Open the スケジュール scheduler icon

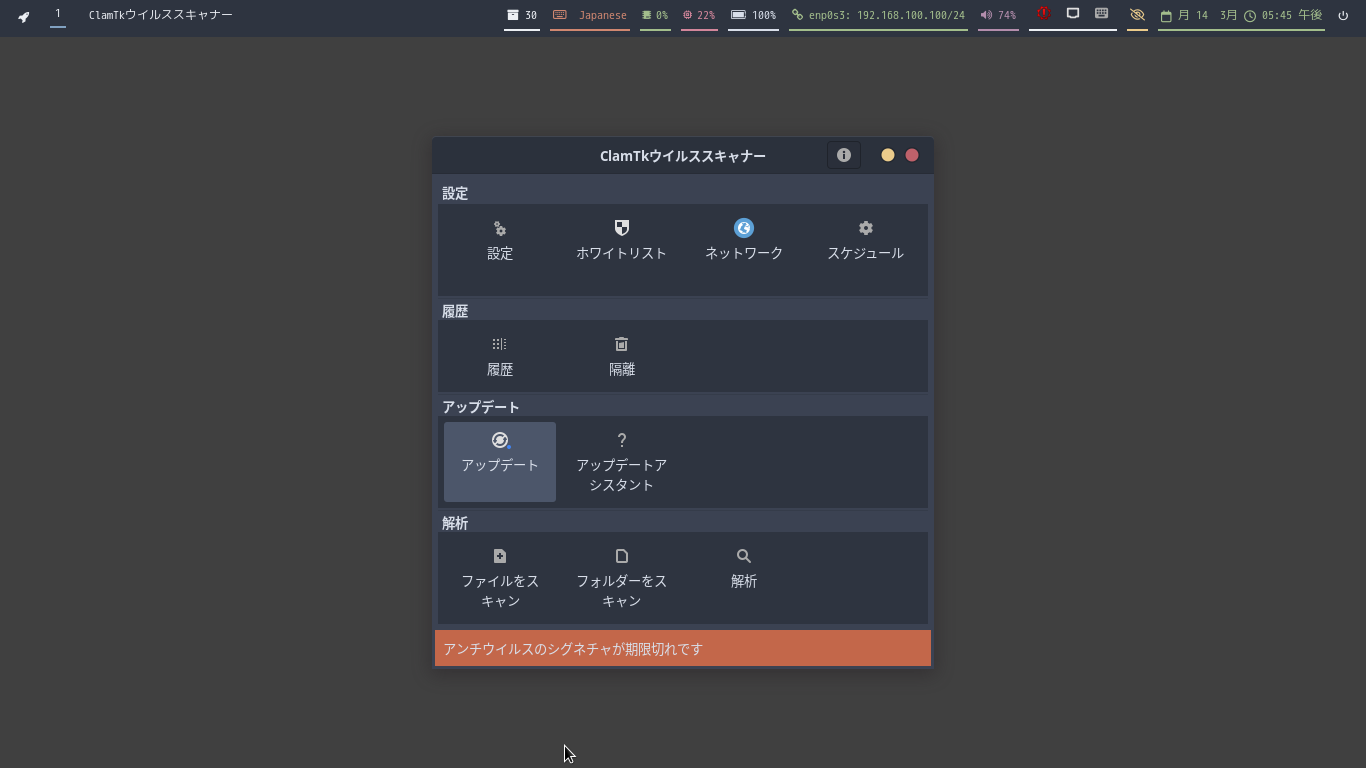[866, 228]
